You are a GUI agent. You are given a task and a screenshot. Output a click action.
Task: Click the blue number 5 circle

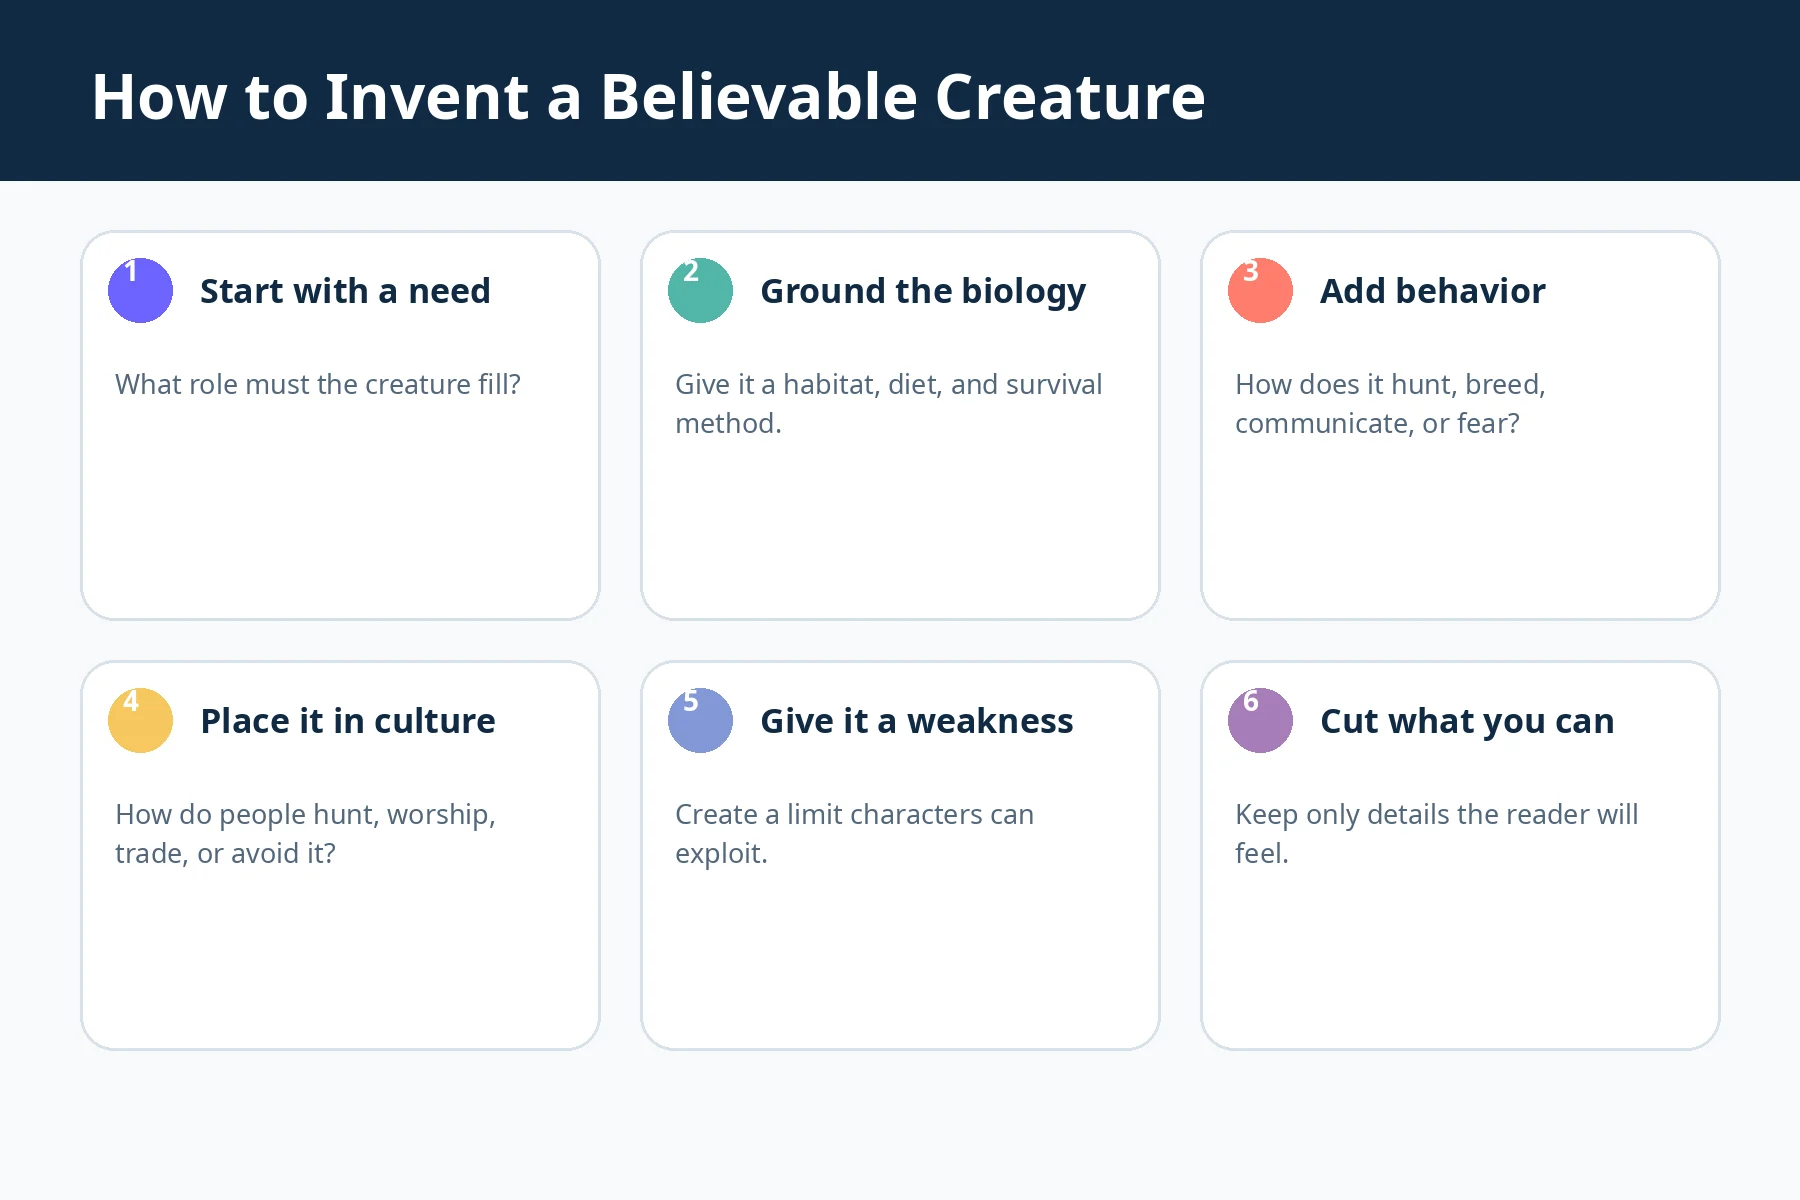[700, 720]
